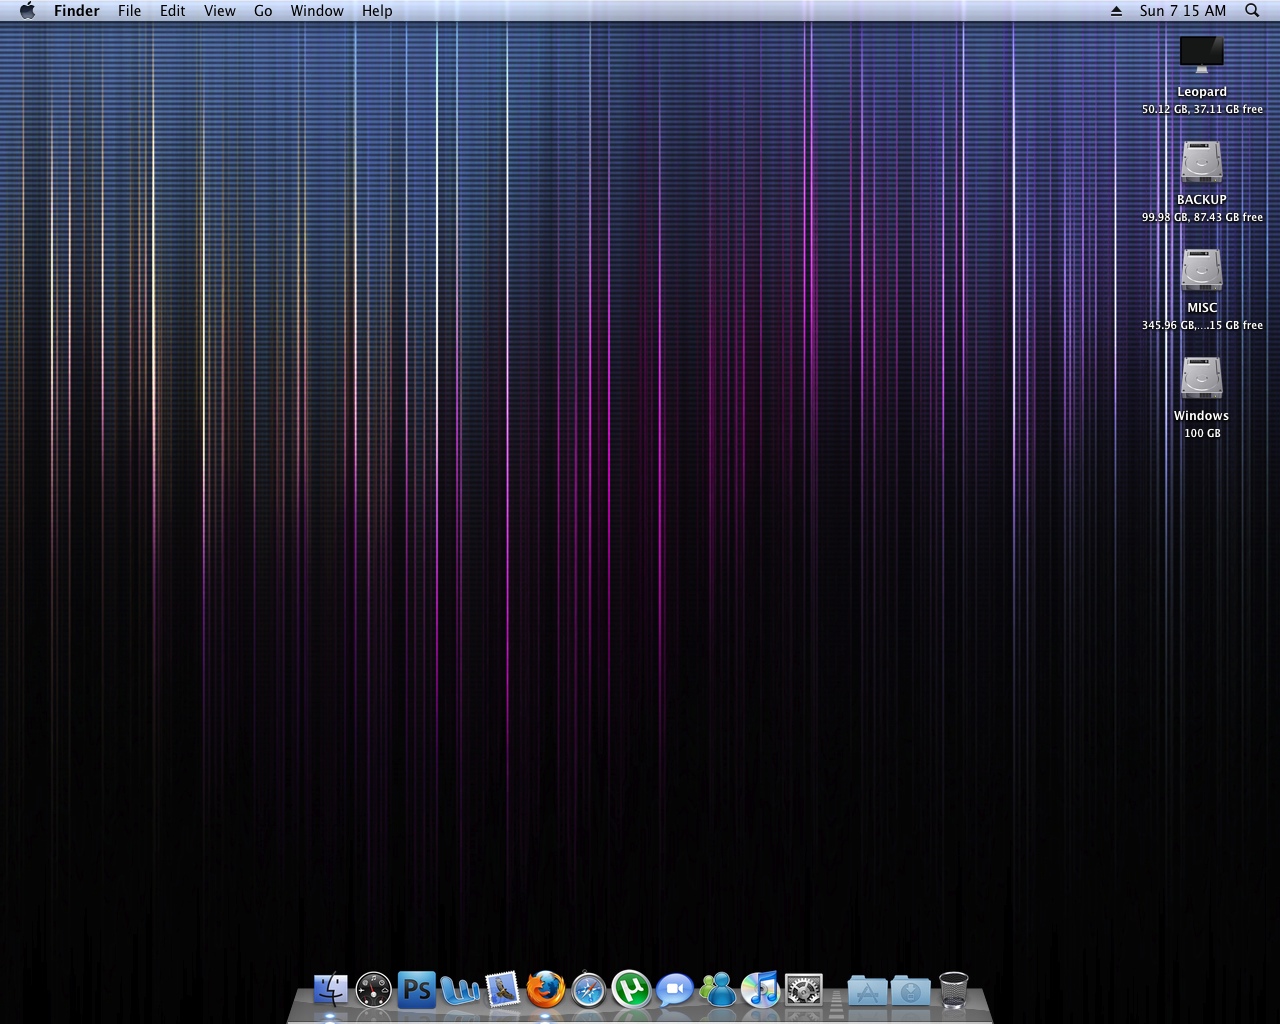Open the Apple menu
Screen dimensions: 1280x1024
[27, 11]
